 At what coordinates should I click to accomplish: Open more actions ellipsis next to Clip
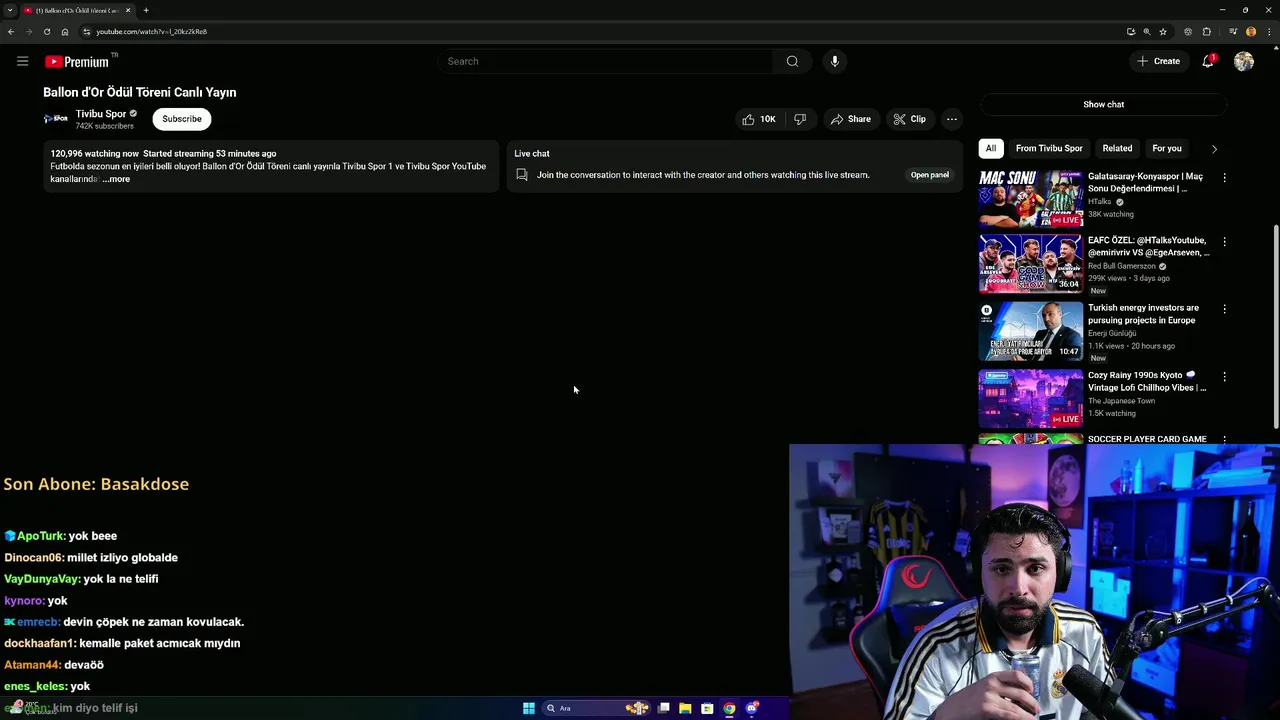[x=952, y=119]
